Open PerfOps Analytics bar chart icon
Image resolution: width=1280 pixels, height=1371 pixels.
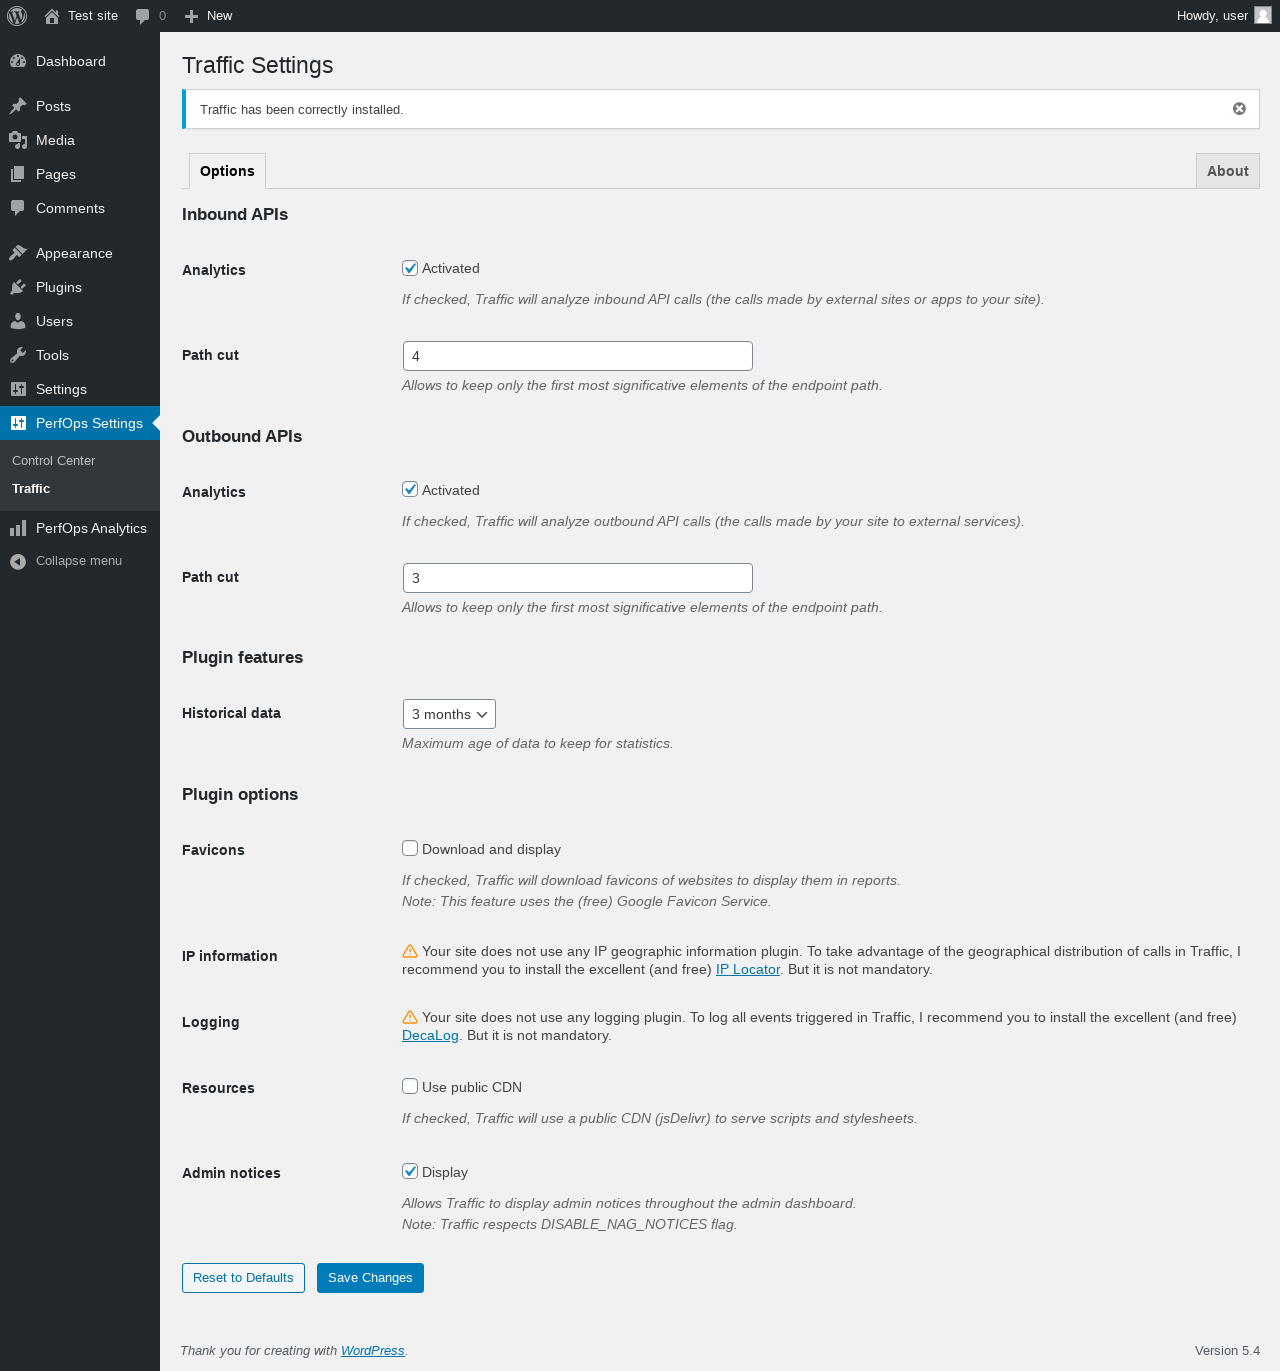[x=18, y=528]
